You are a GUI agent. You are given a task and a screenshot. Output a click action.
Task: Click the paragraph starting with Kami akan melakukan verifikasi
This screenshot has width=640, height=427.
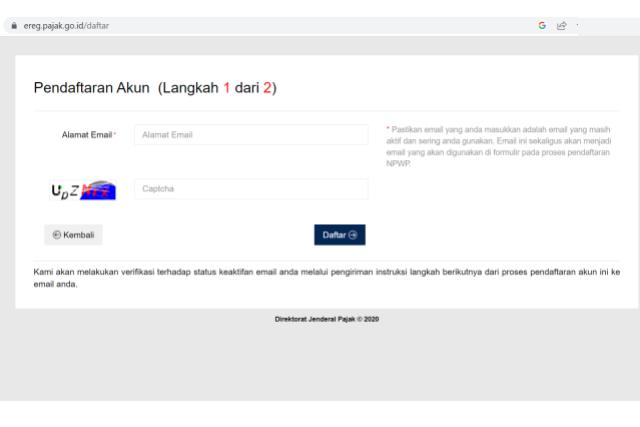[327, 278]
